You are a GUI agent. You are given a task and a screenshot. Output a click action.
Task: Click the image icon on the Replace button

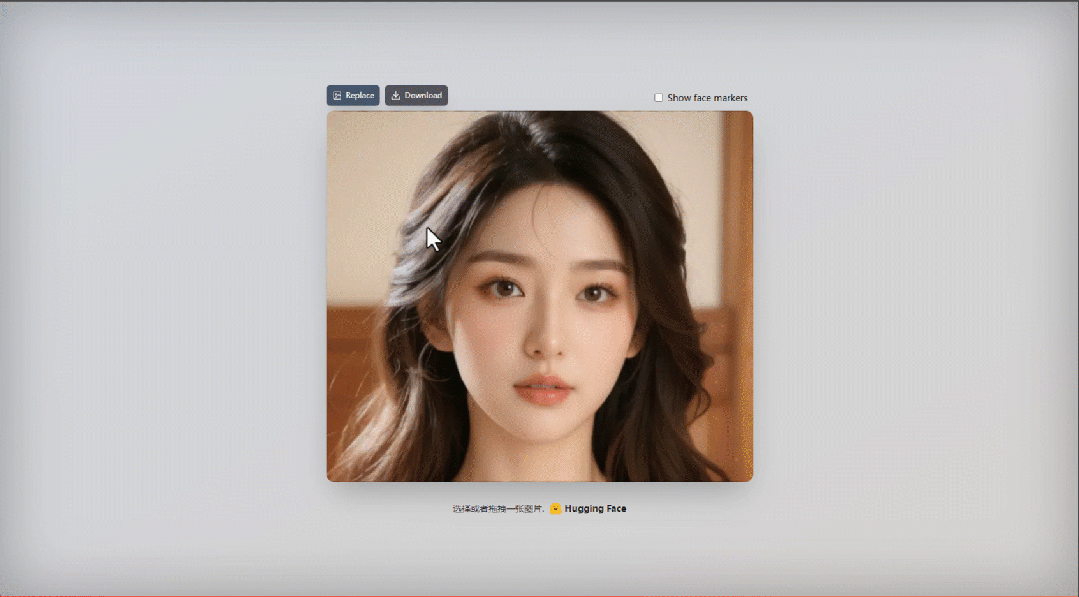click(x=337, y=96)
